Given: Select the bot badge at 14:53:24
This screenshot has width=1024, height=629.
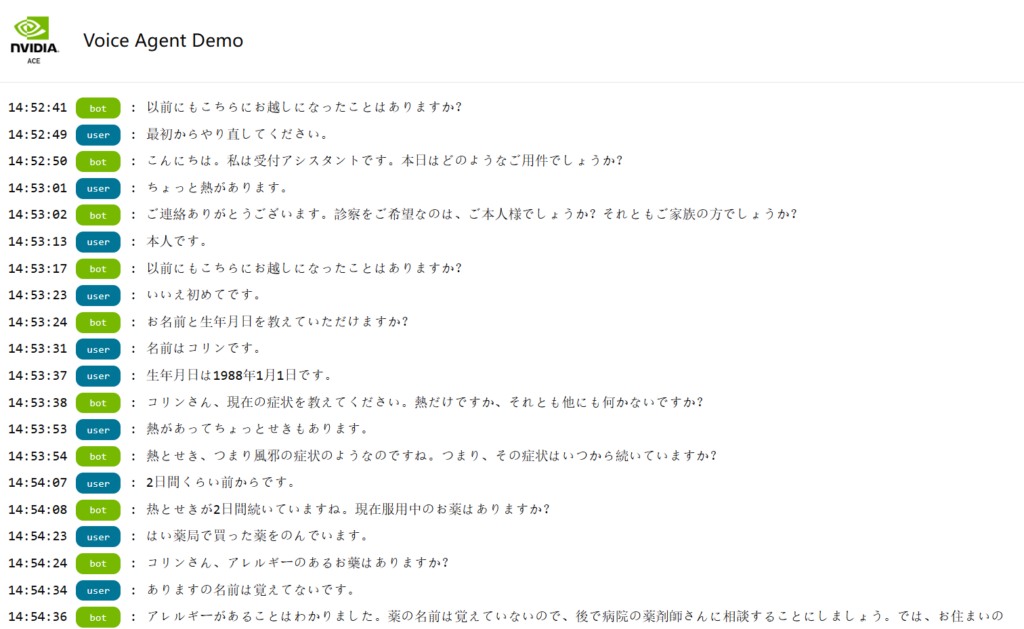Looking at the screenshot, I should coord(98,322).
